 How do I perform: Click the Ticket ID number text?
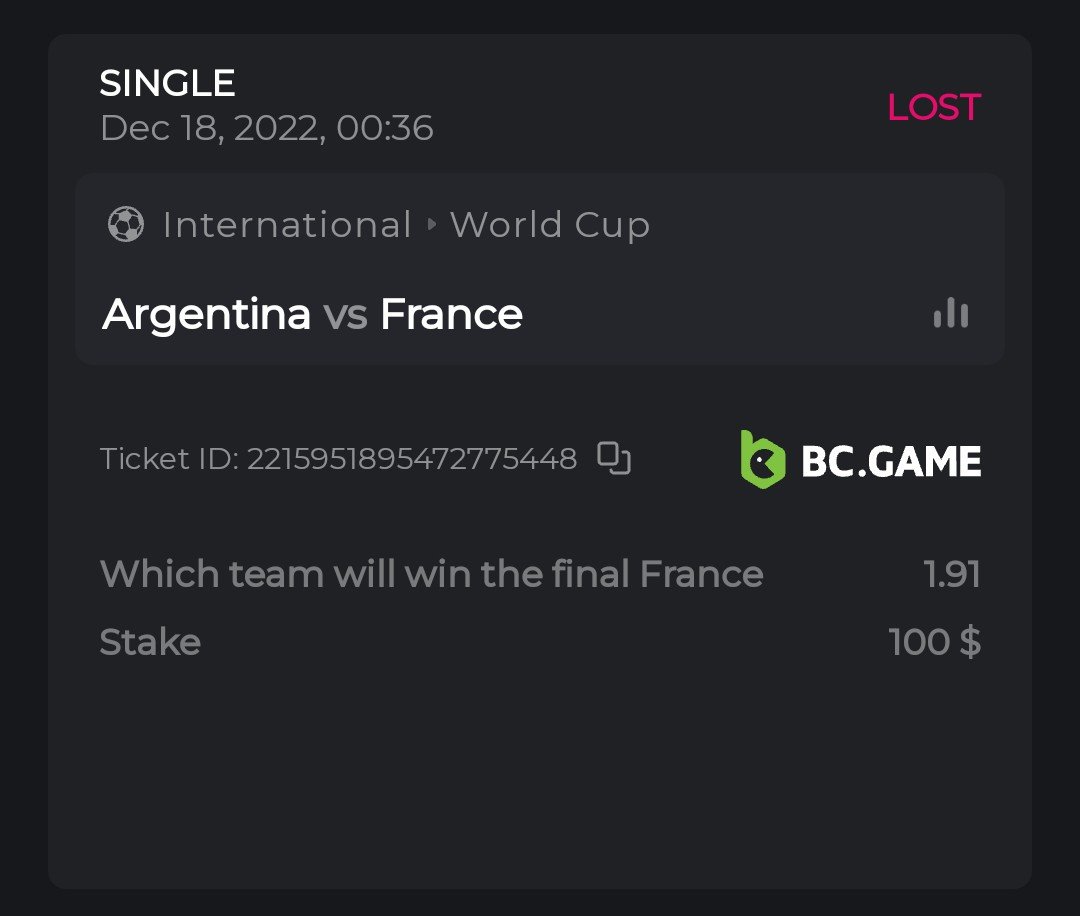(411, 459)
